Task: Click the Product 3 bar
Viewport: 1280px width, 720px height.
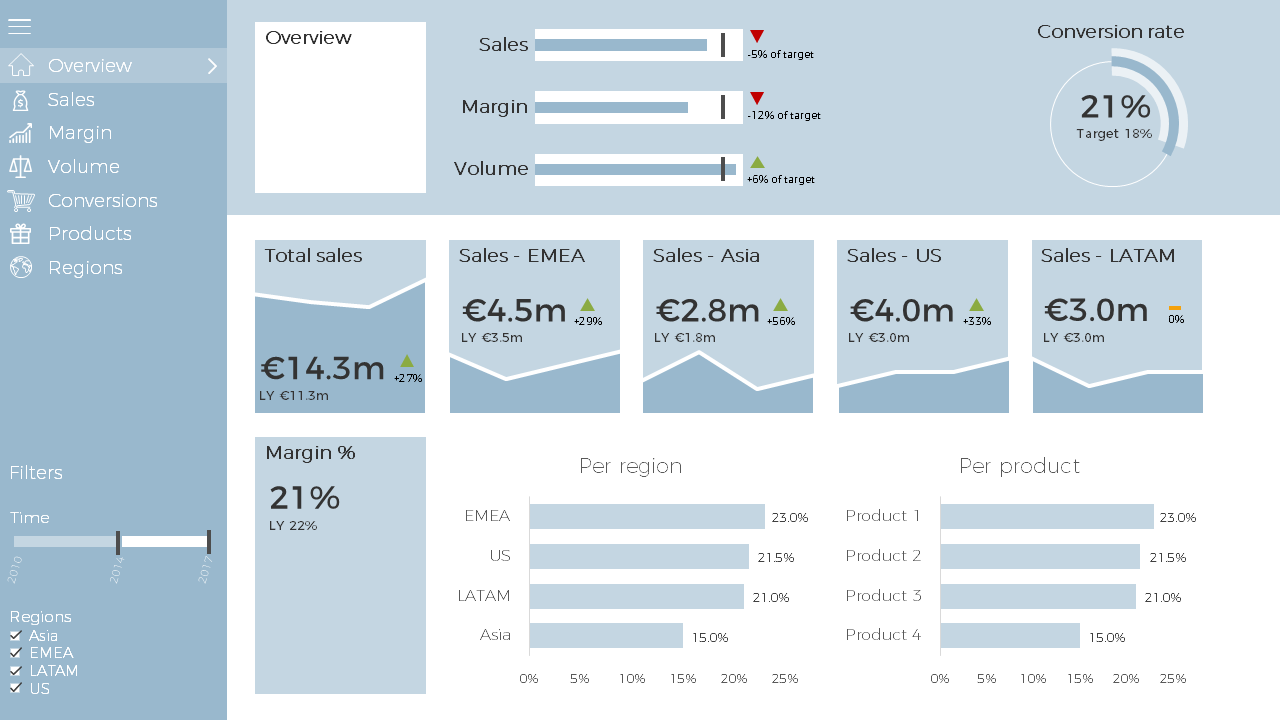Action: coord(1038,596)
